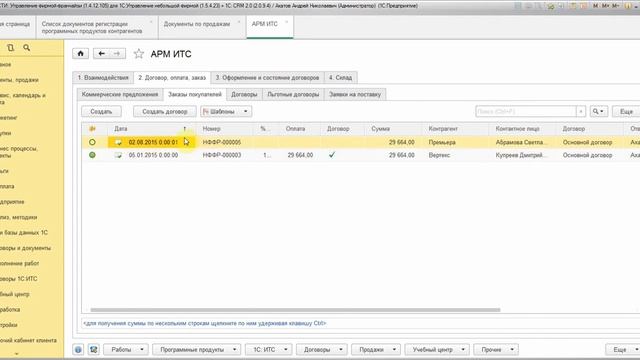Sort by the Дата column header

152,129
